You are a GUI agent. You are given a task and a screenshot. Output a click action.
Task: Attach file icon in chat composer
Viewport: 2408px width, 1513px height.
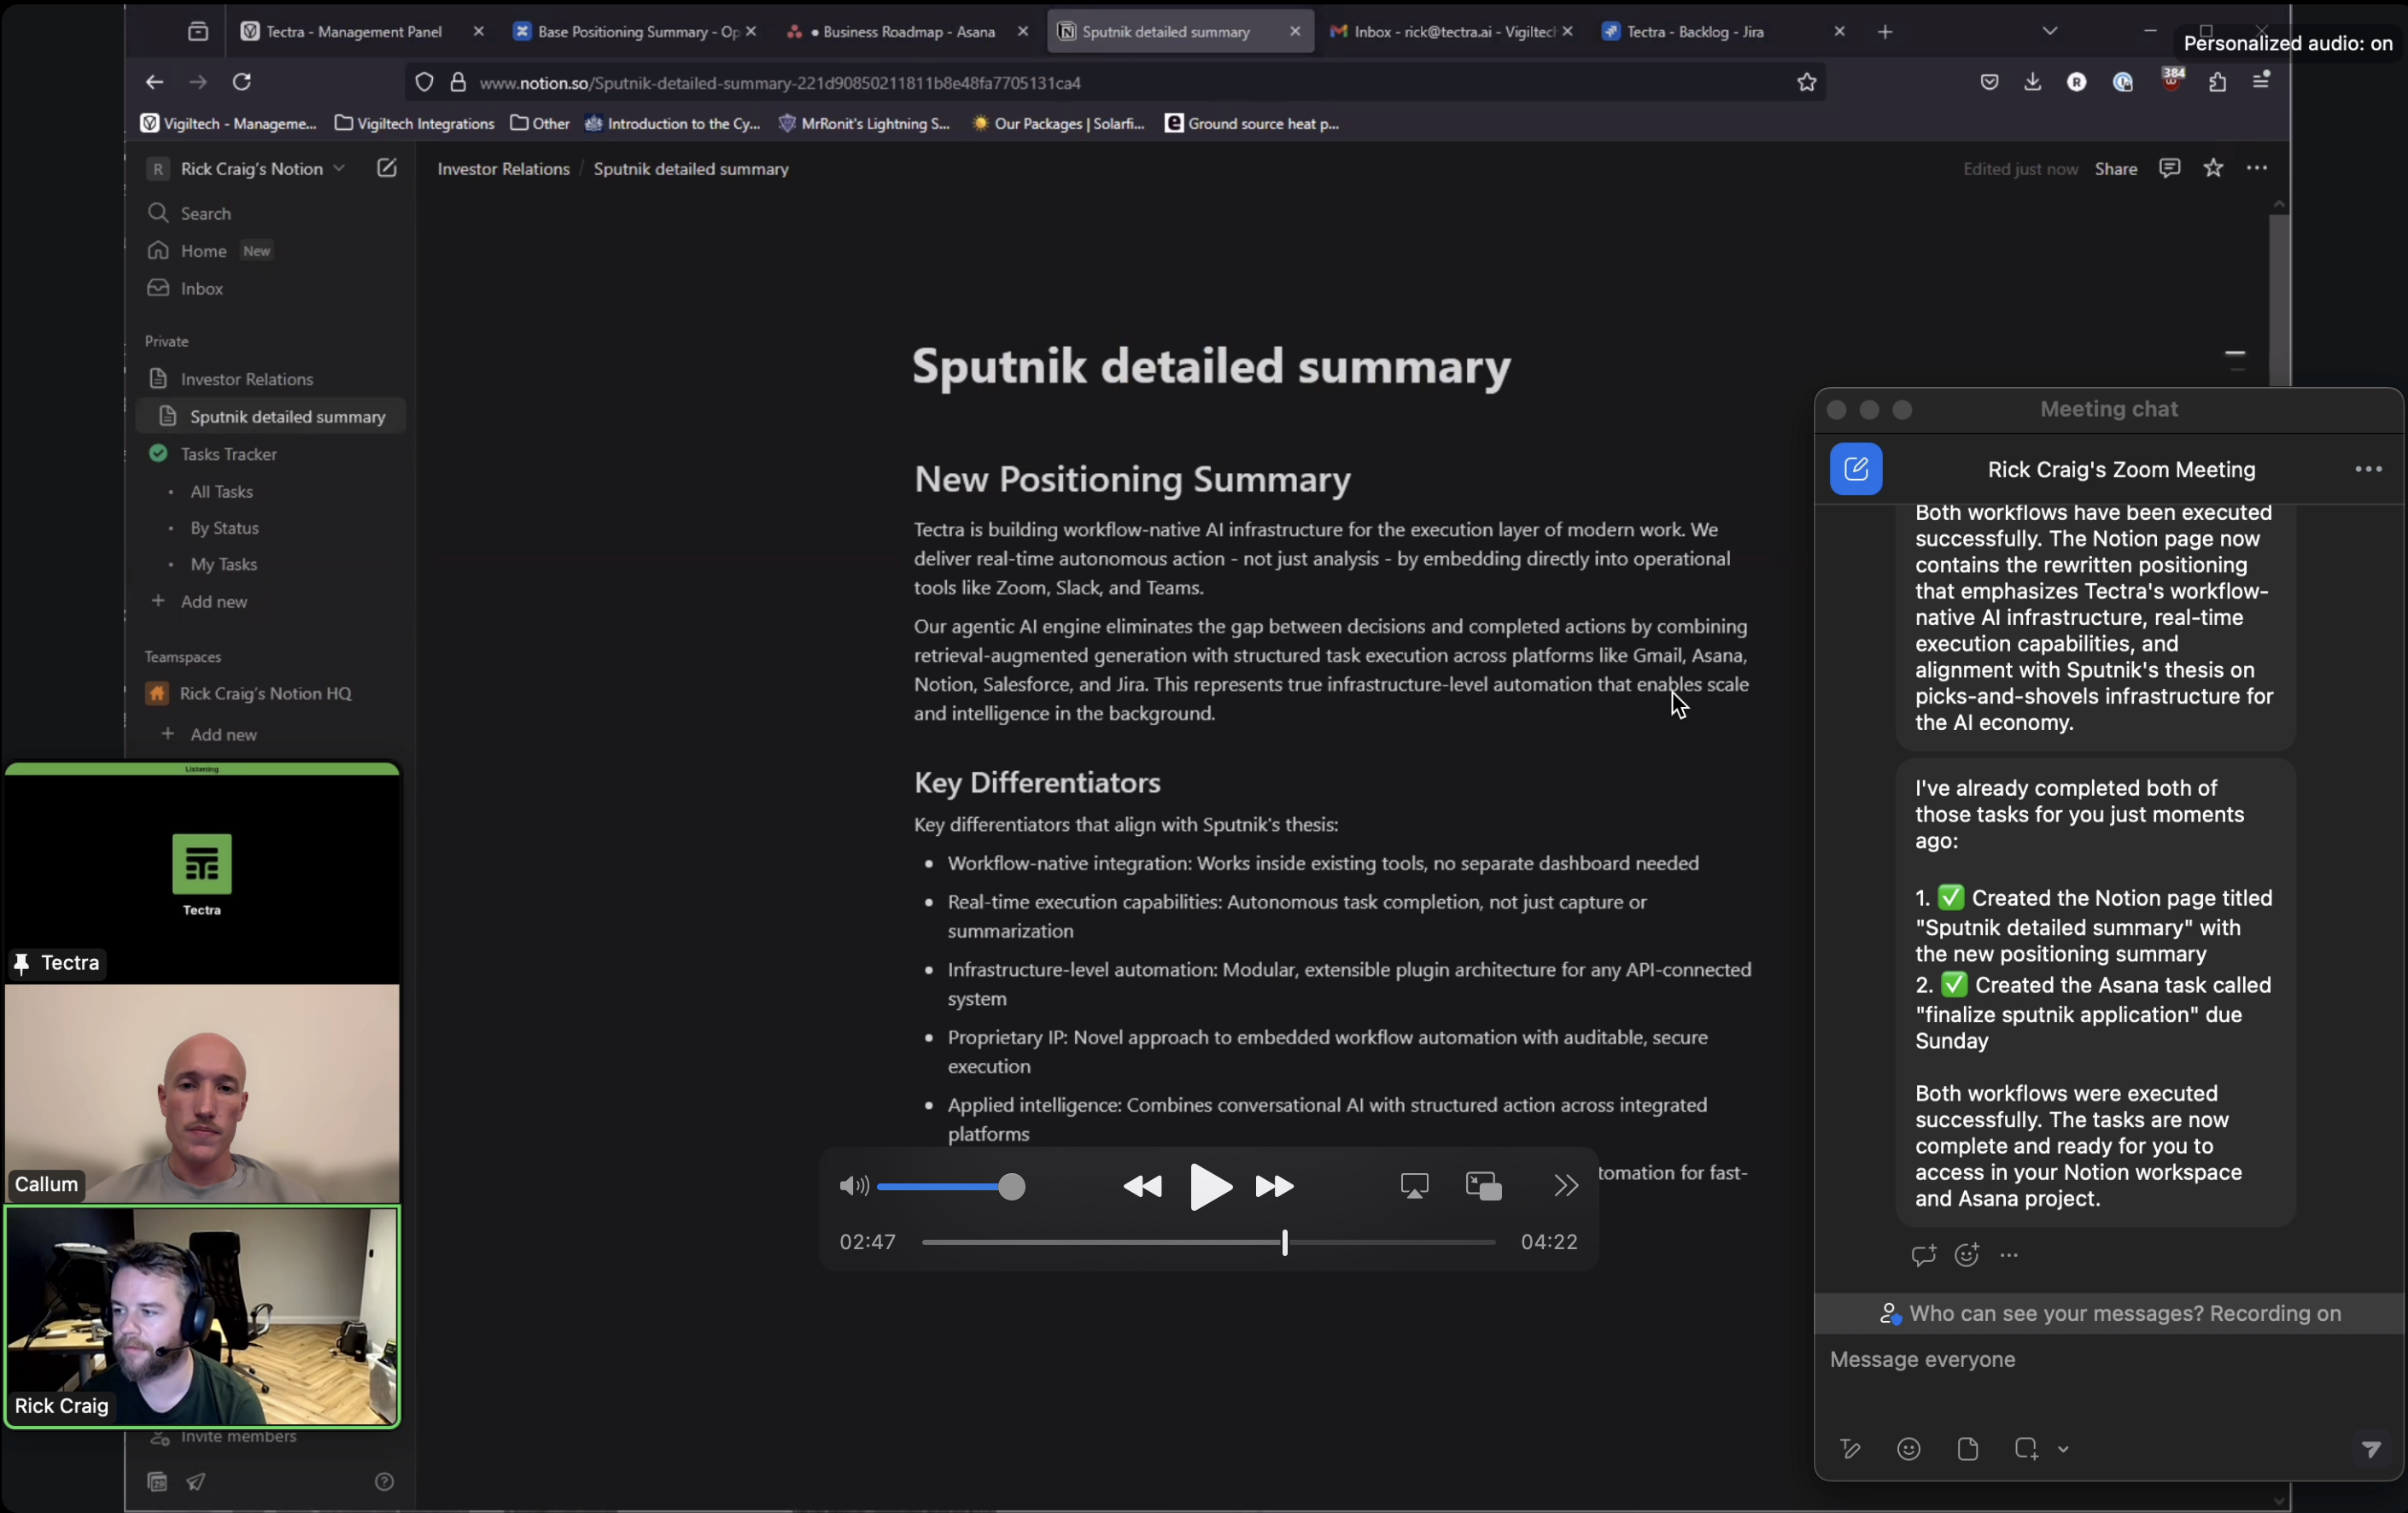1967,1449
